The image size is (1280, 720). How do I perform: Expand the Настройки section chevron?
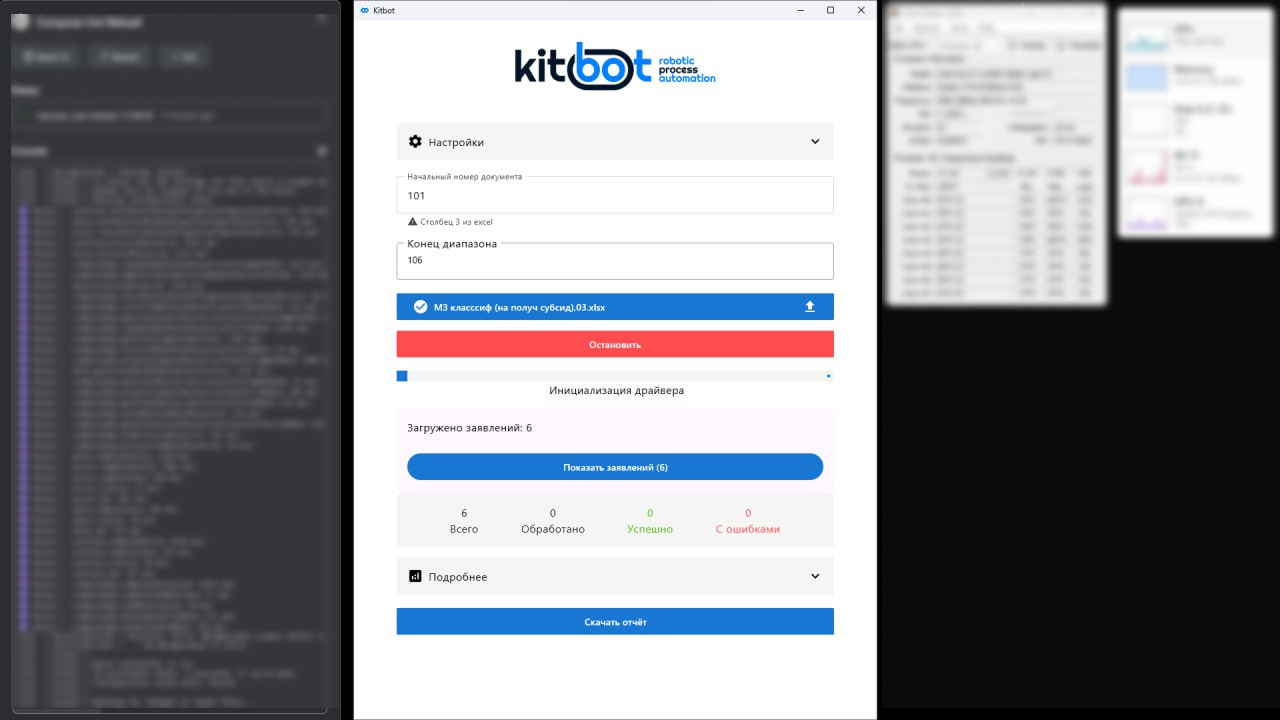click(x=815, y=142)
